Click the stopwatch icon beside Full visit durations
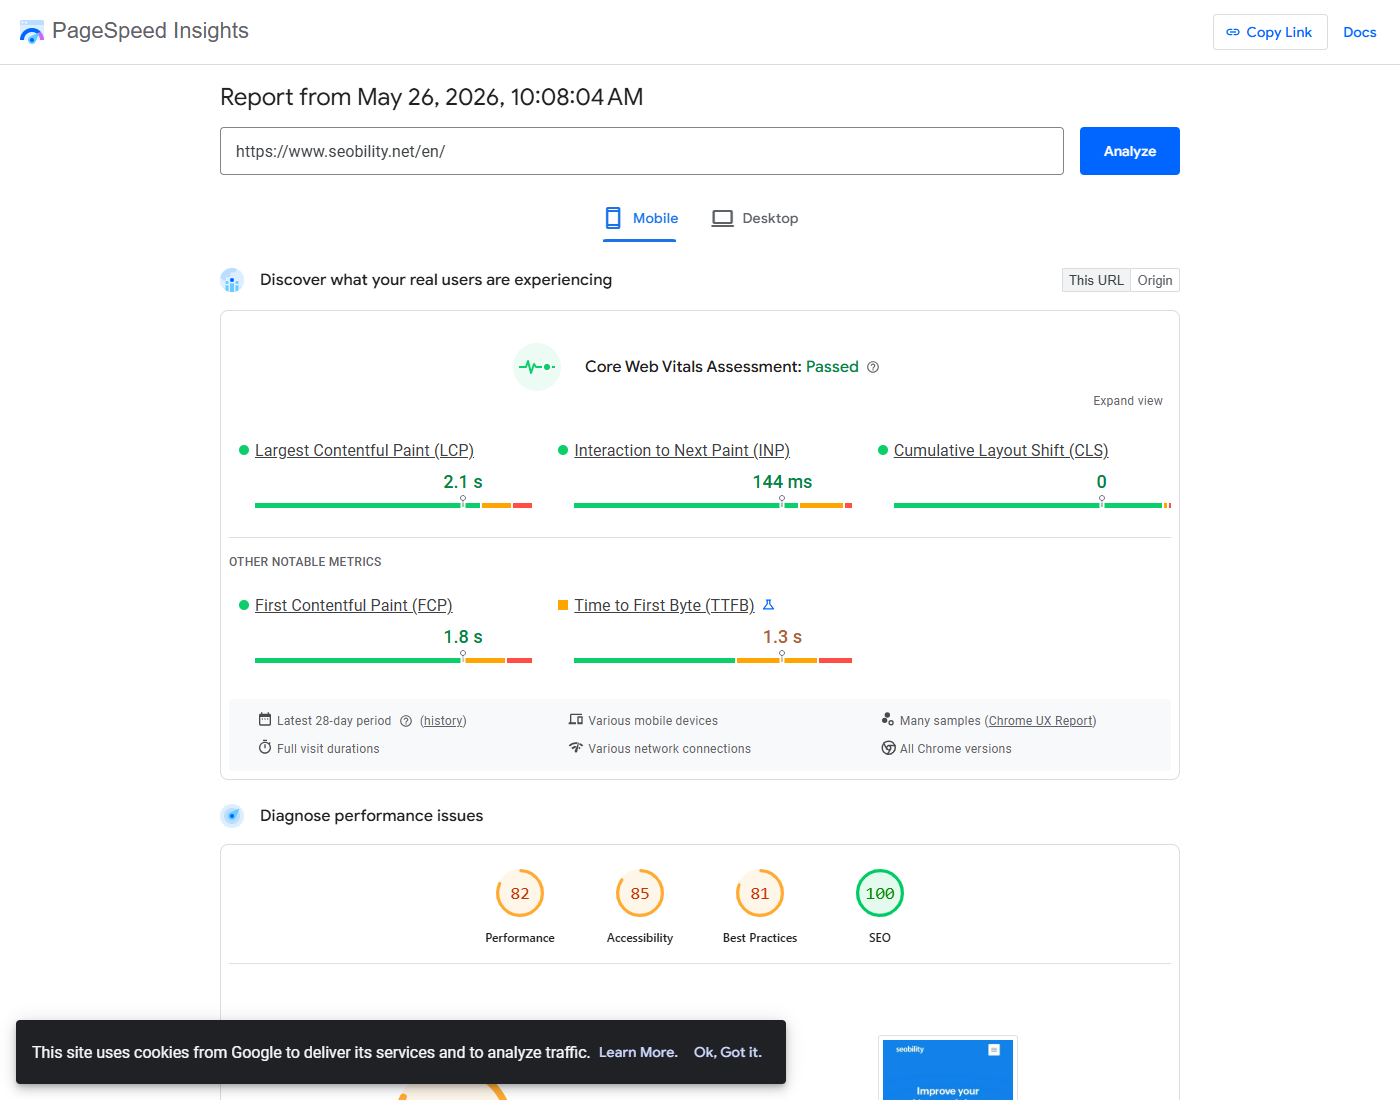This screenshot has width=1400, height=1100. (265, 748)
